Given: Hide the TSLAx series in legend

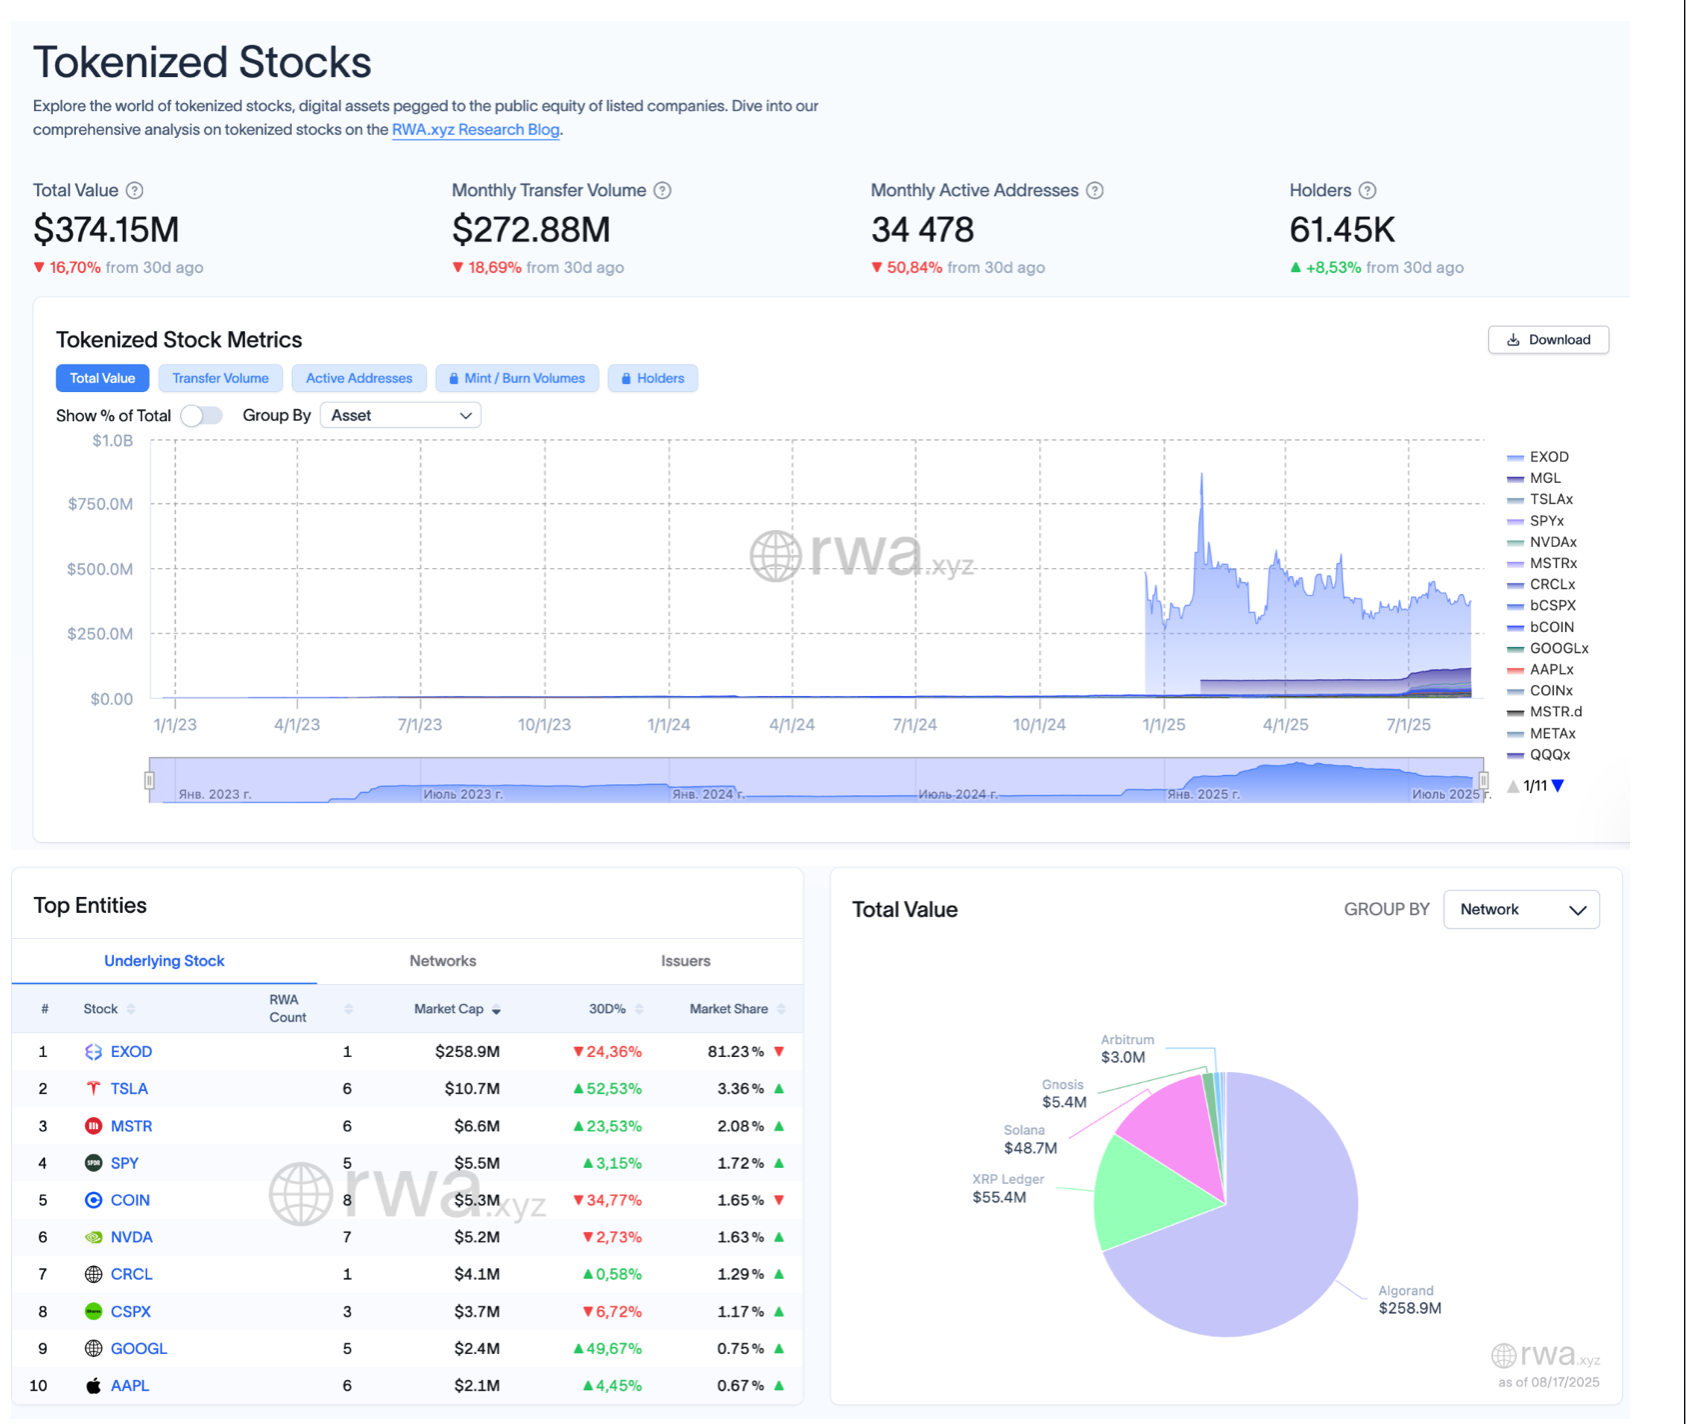Looking at the screenshot, I should (x=1550, y=499).
